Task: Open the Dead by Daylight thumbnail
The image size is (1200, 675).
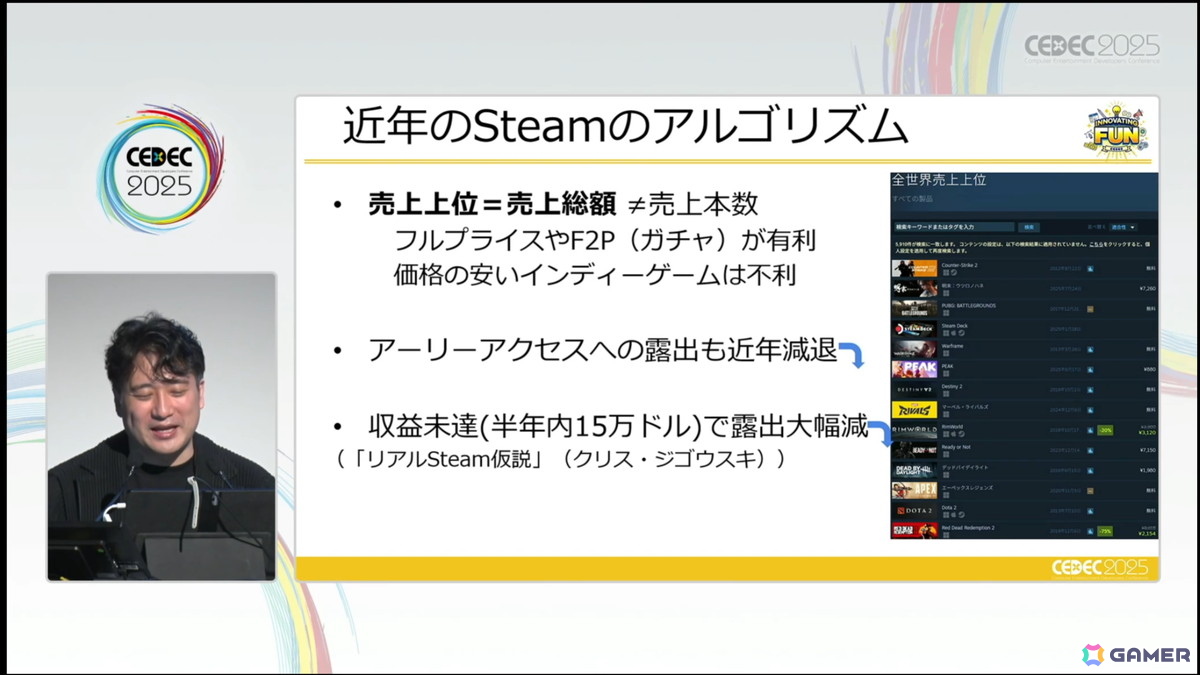Action: point(914,470)
